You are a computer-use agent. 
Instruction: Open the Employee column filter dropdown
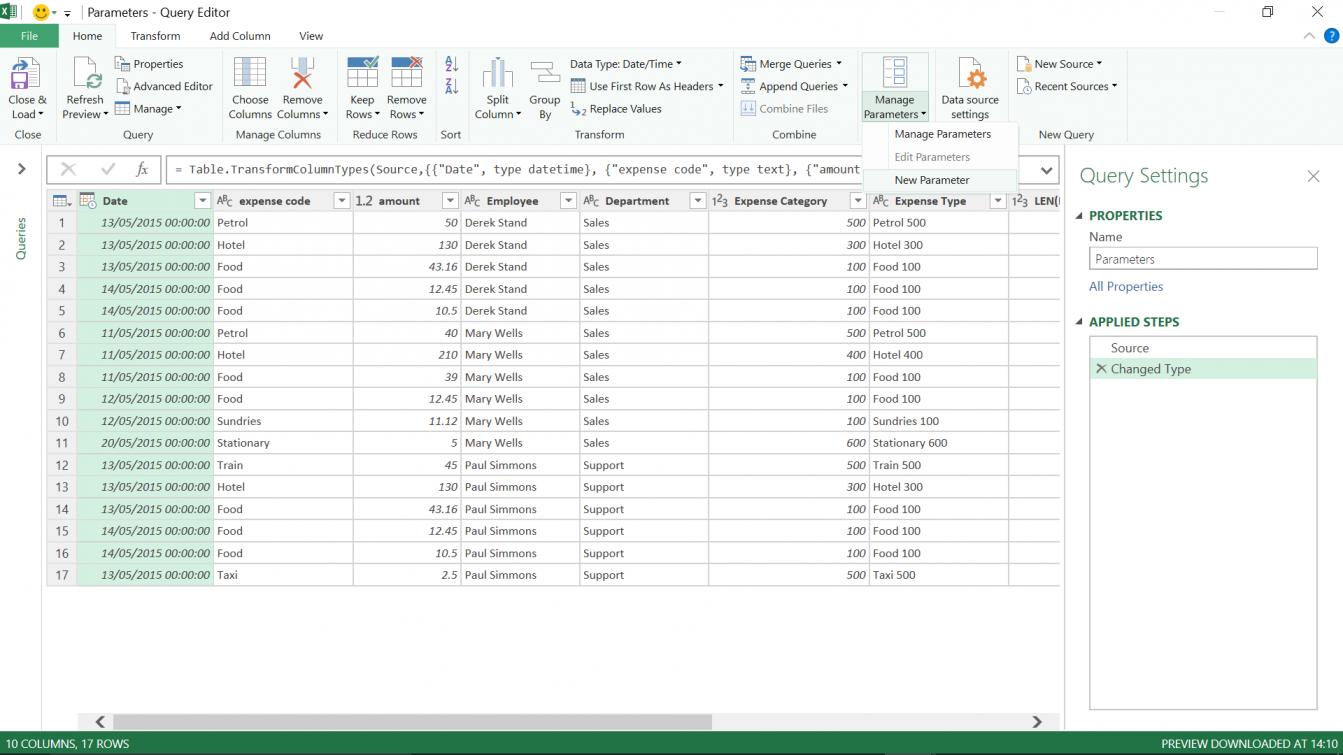568,201
